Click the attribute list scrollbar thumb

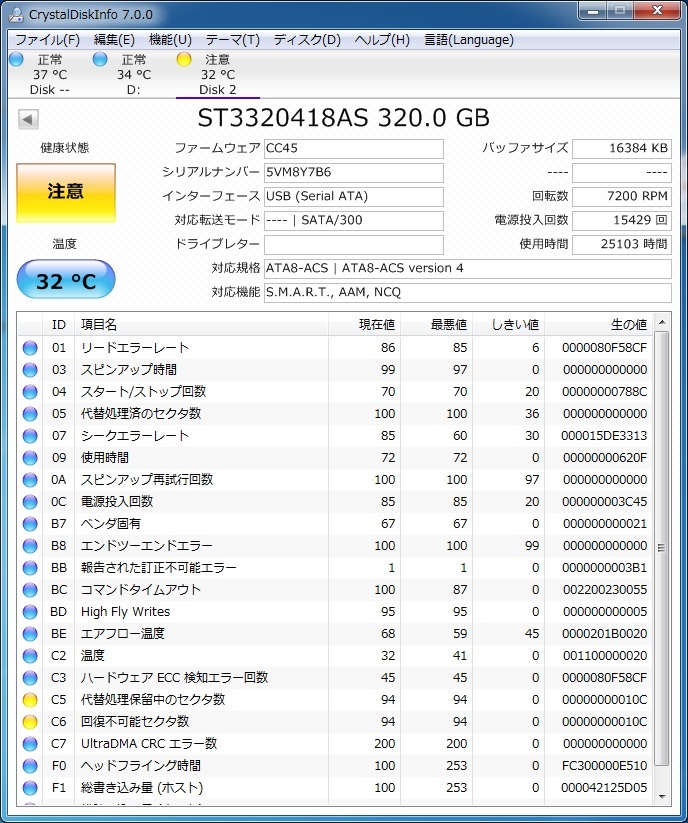(x=662, y=548)
